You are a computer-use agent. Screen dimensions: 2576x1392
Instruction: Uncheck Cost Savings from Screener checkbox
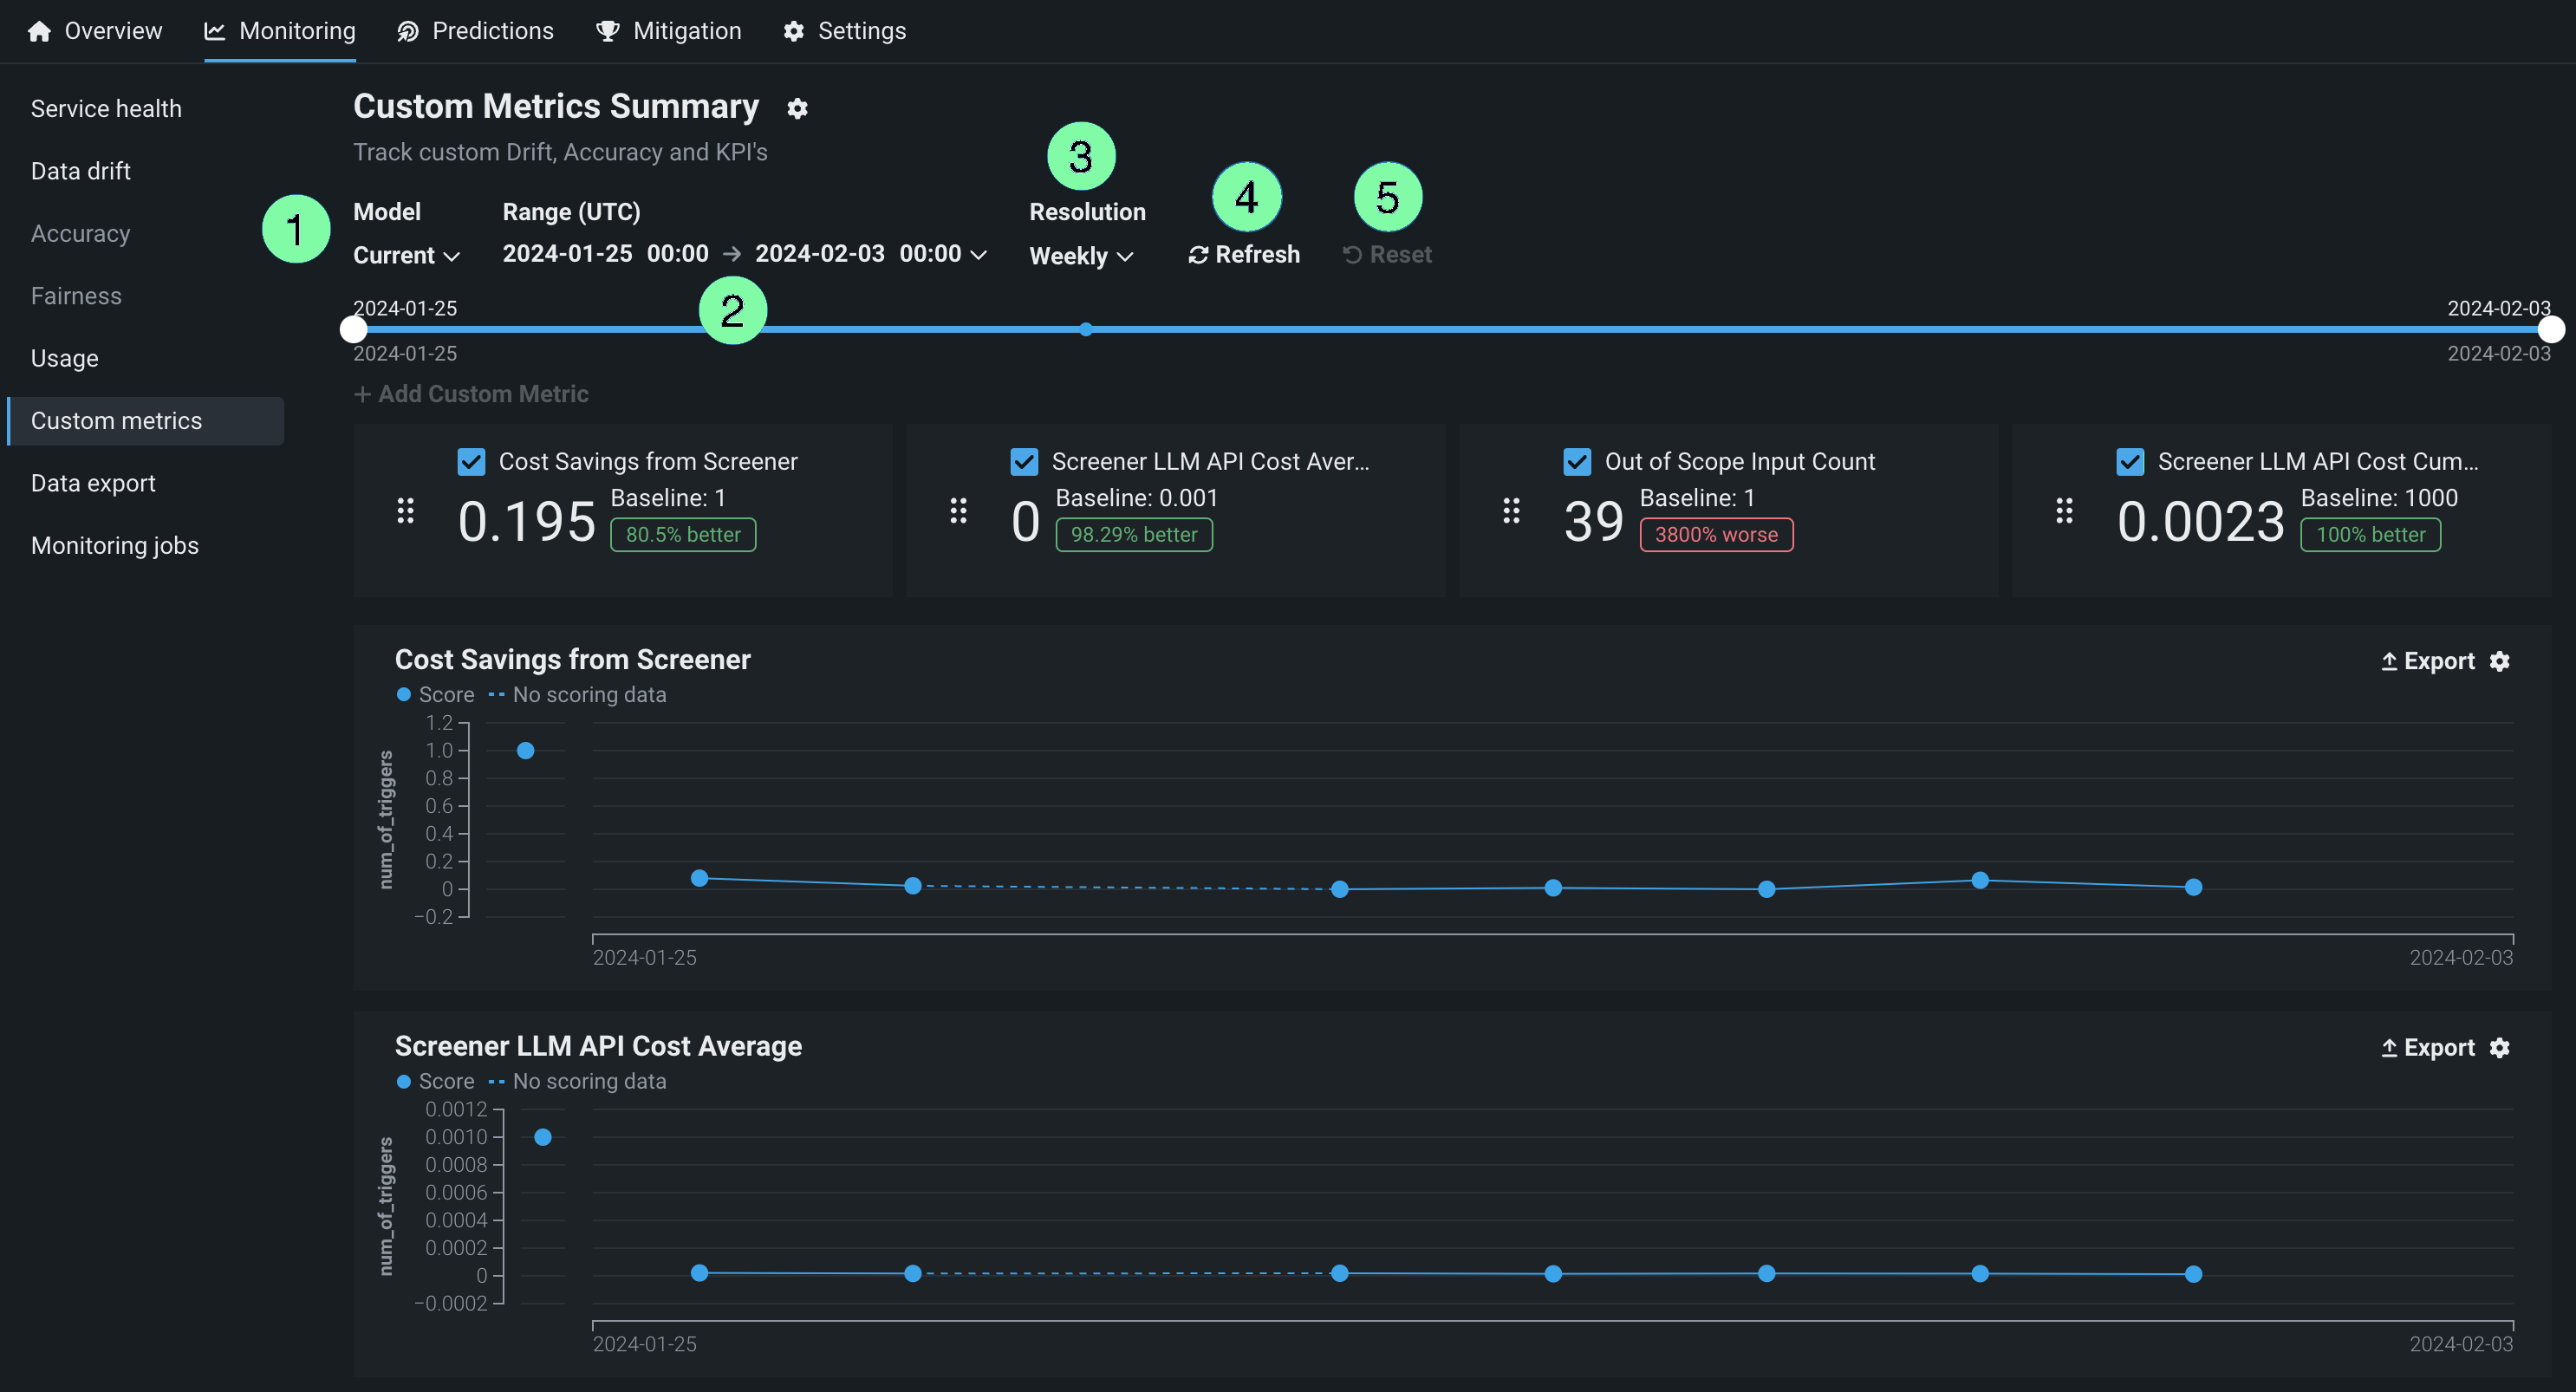(471, 461)
